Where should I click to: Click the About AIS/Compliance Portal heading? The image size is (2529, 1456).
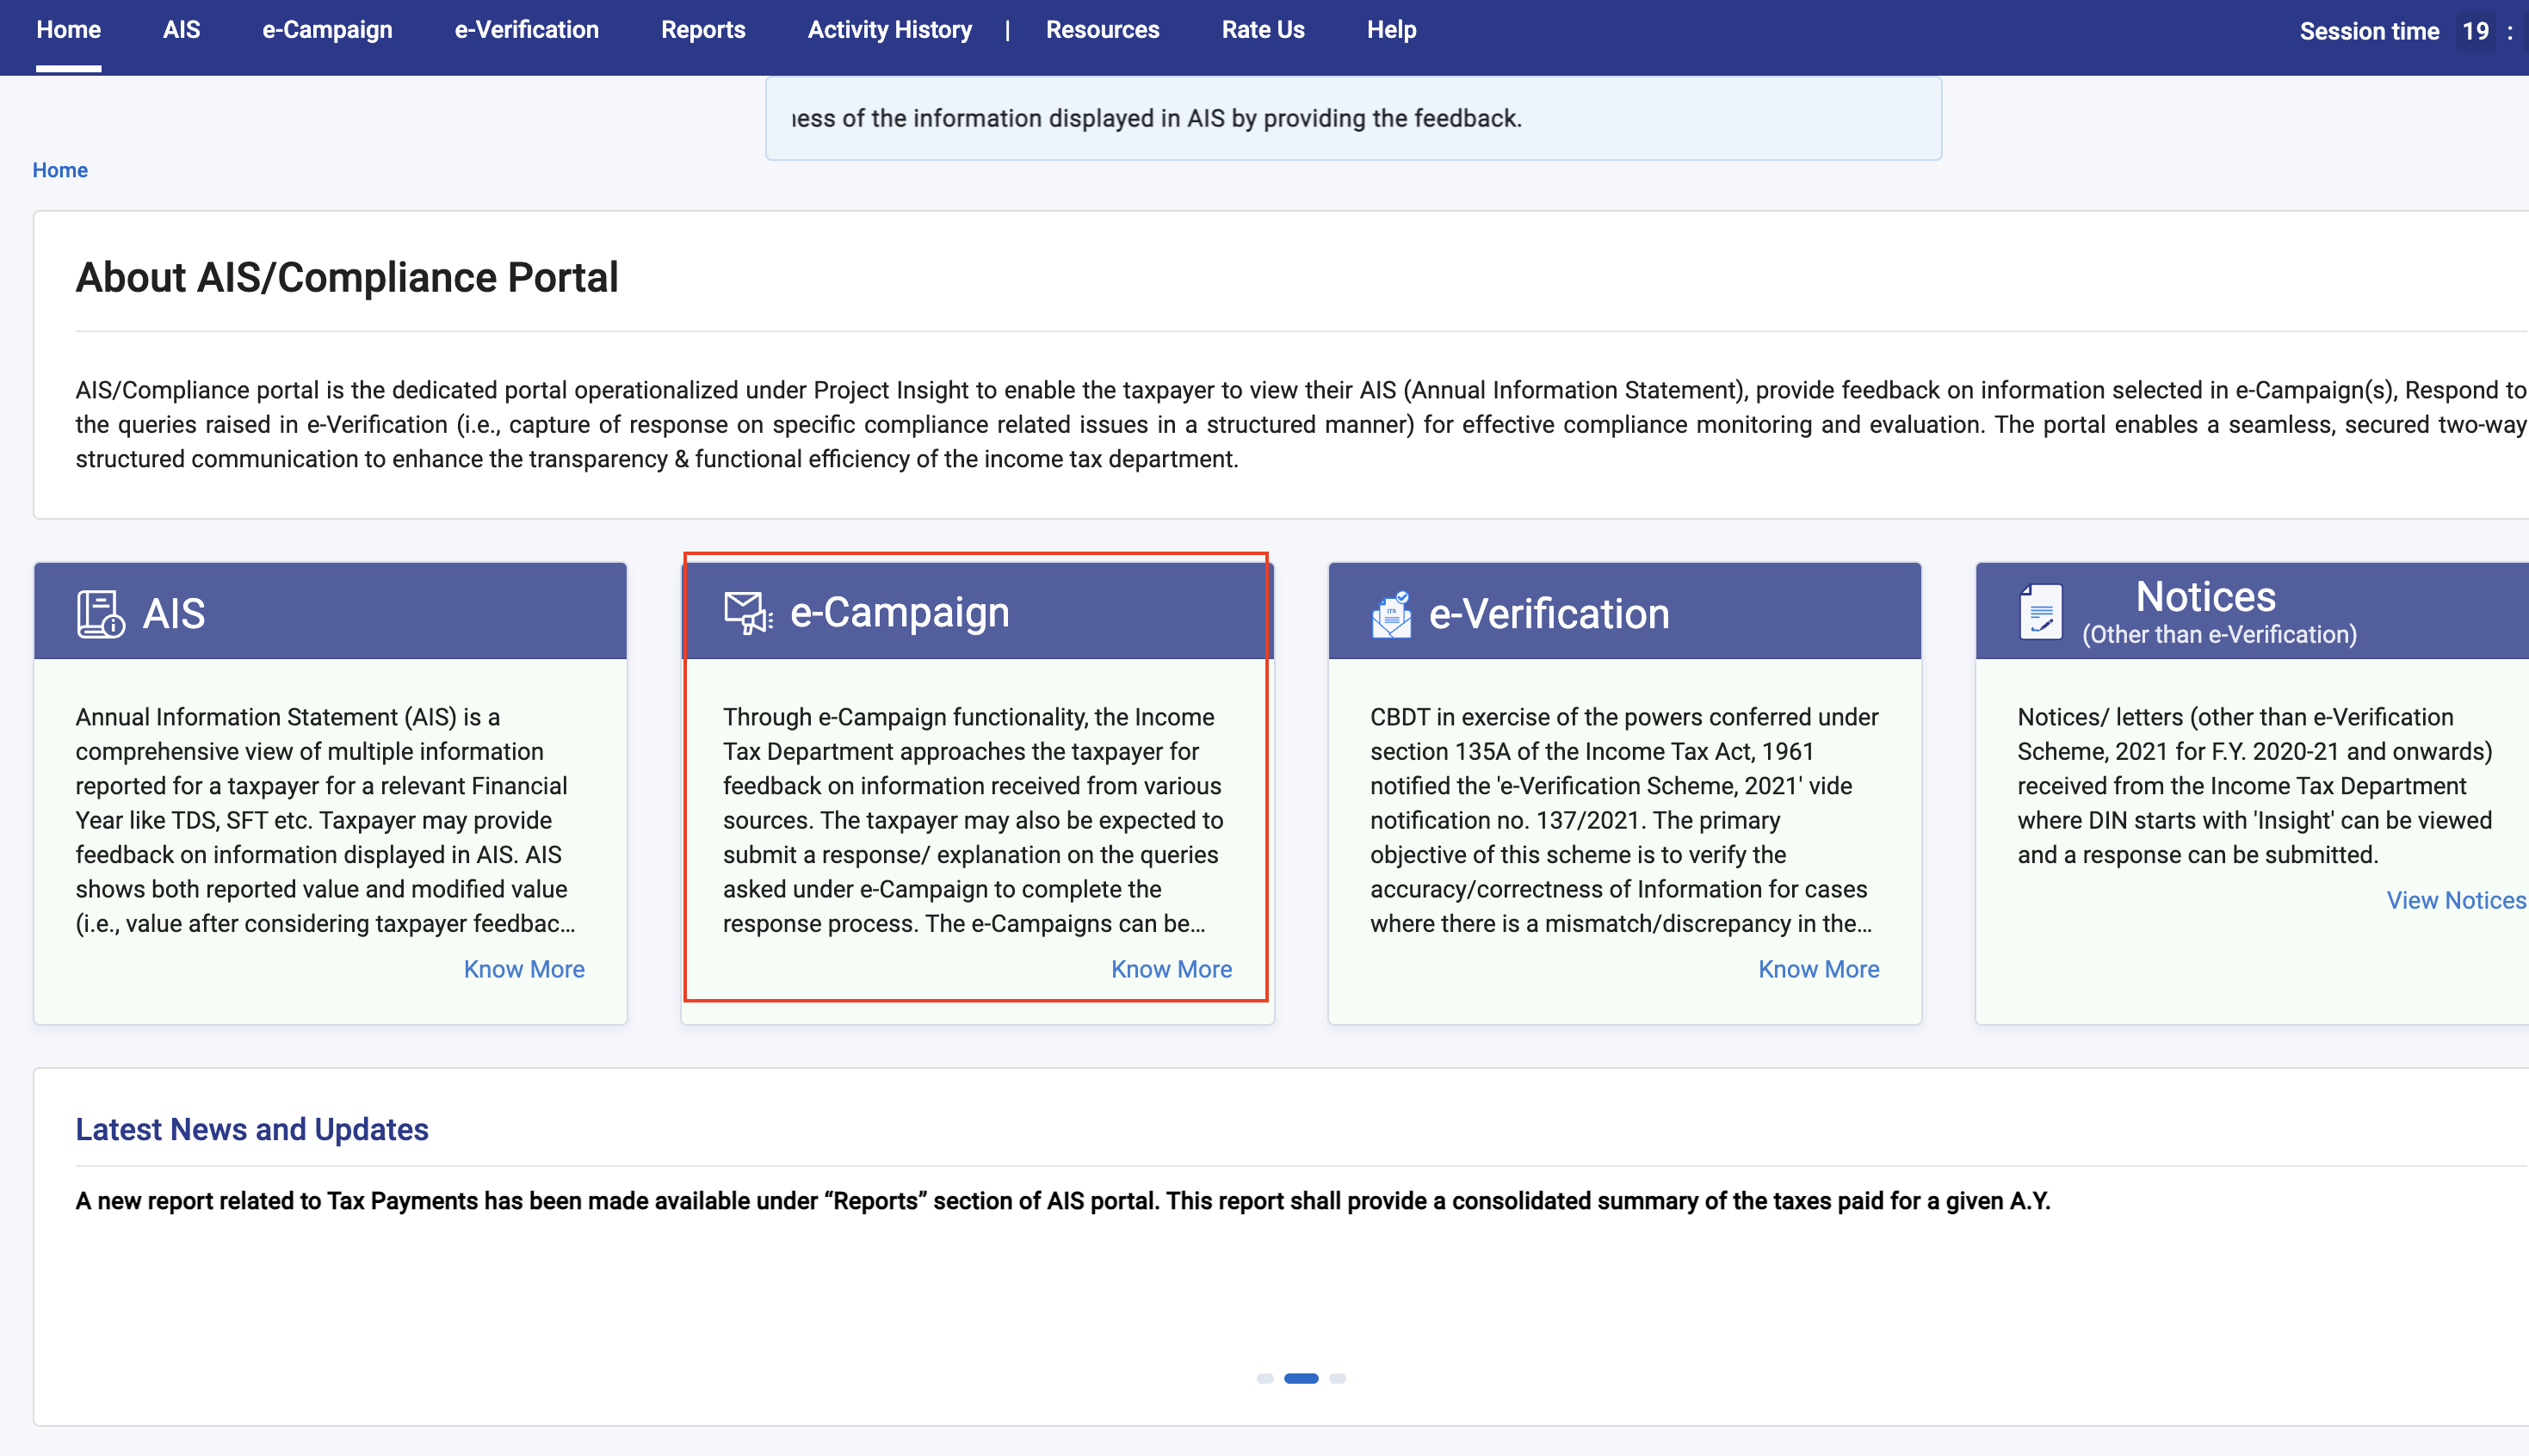pyautogui.click(x=347, y=277)
